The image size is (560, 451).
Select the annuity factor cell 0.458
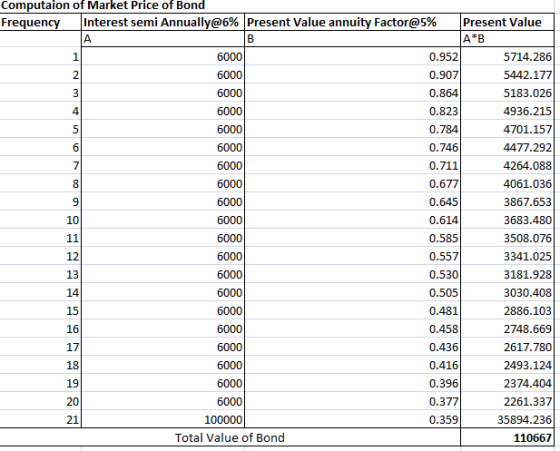tap(352, 329)
